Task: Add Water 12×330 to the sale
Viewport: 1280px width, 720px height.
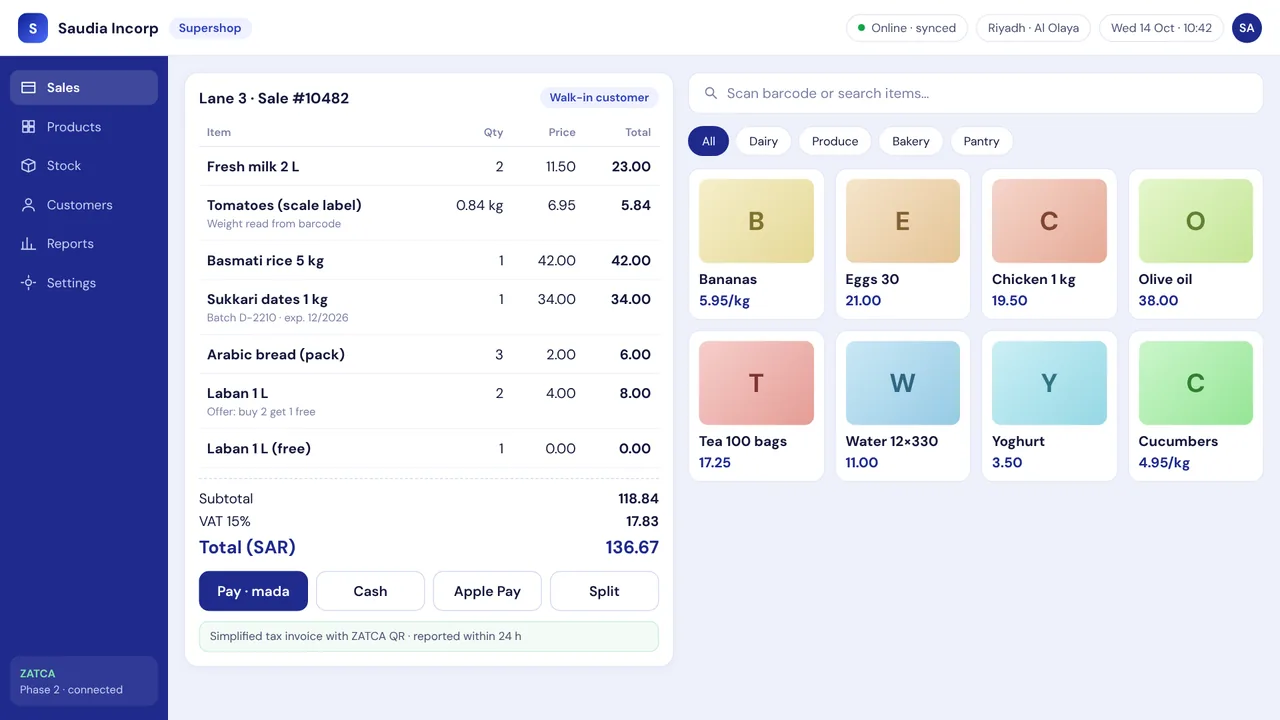Action: (903, 406)
